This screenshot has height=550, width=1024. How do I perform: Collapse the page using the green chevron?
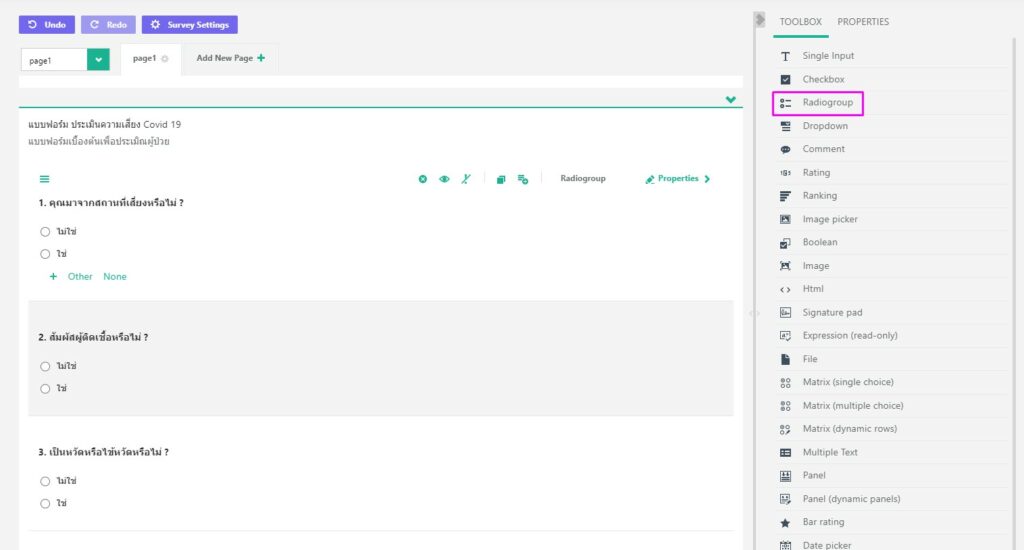point(731,99)
